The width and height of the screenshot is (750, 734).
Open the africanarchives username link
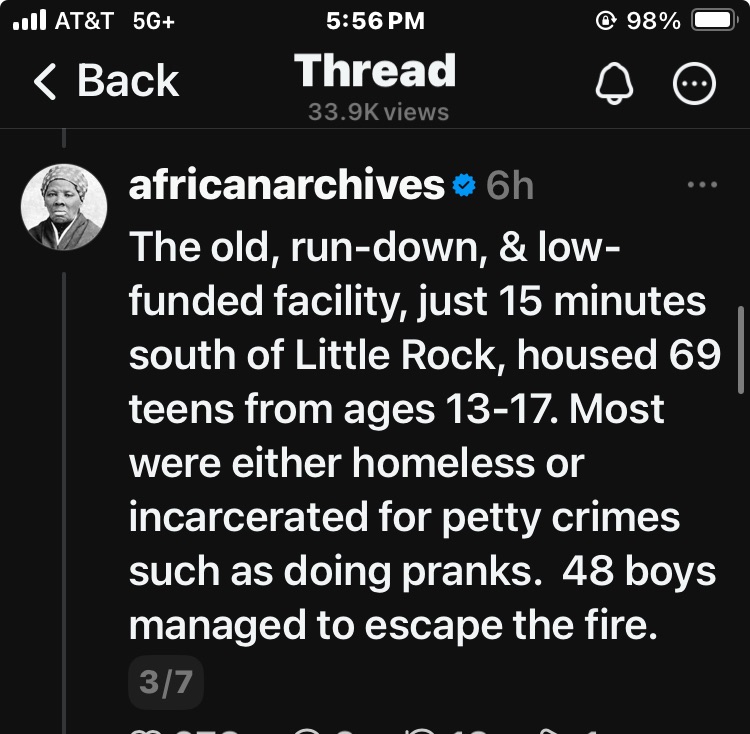point(286,185)
